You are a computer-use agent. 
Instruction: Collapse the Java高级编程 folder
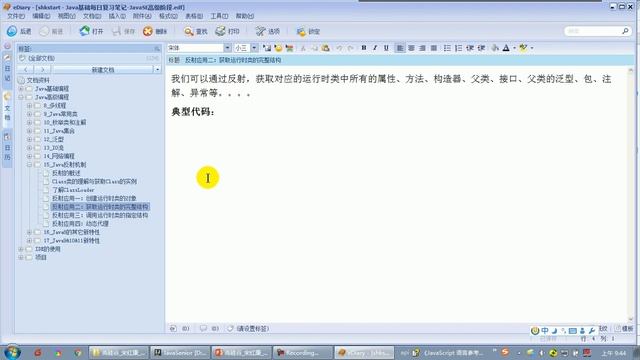tap(21, 97)
